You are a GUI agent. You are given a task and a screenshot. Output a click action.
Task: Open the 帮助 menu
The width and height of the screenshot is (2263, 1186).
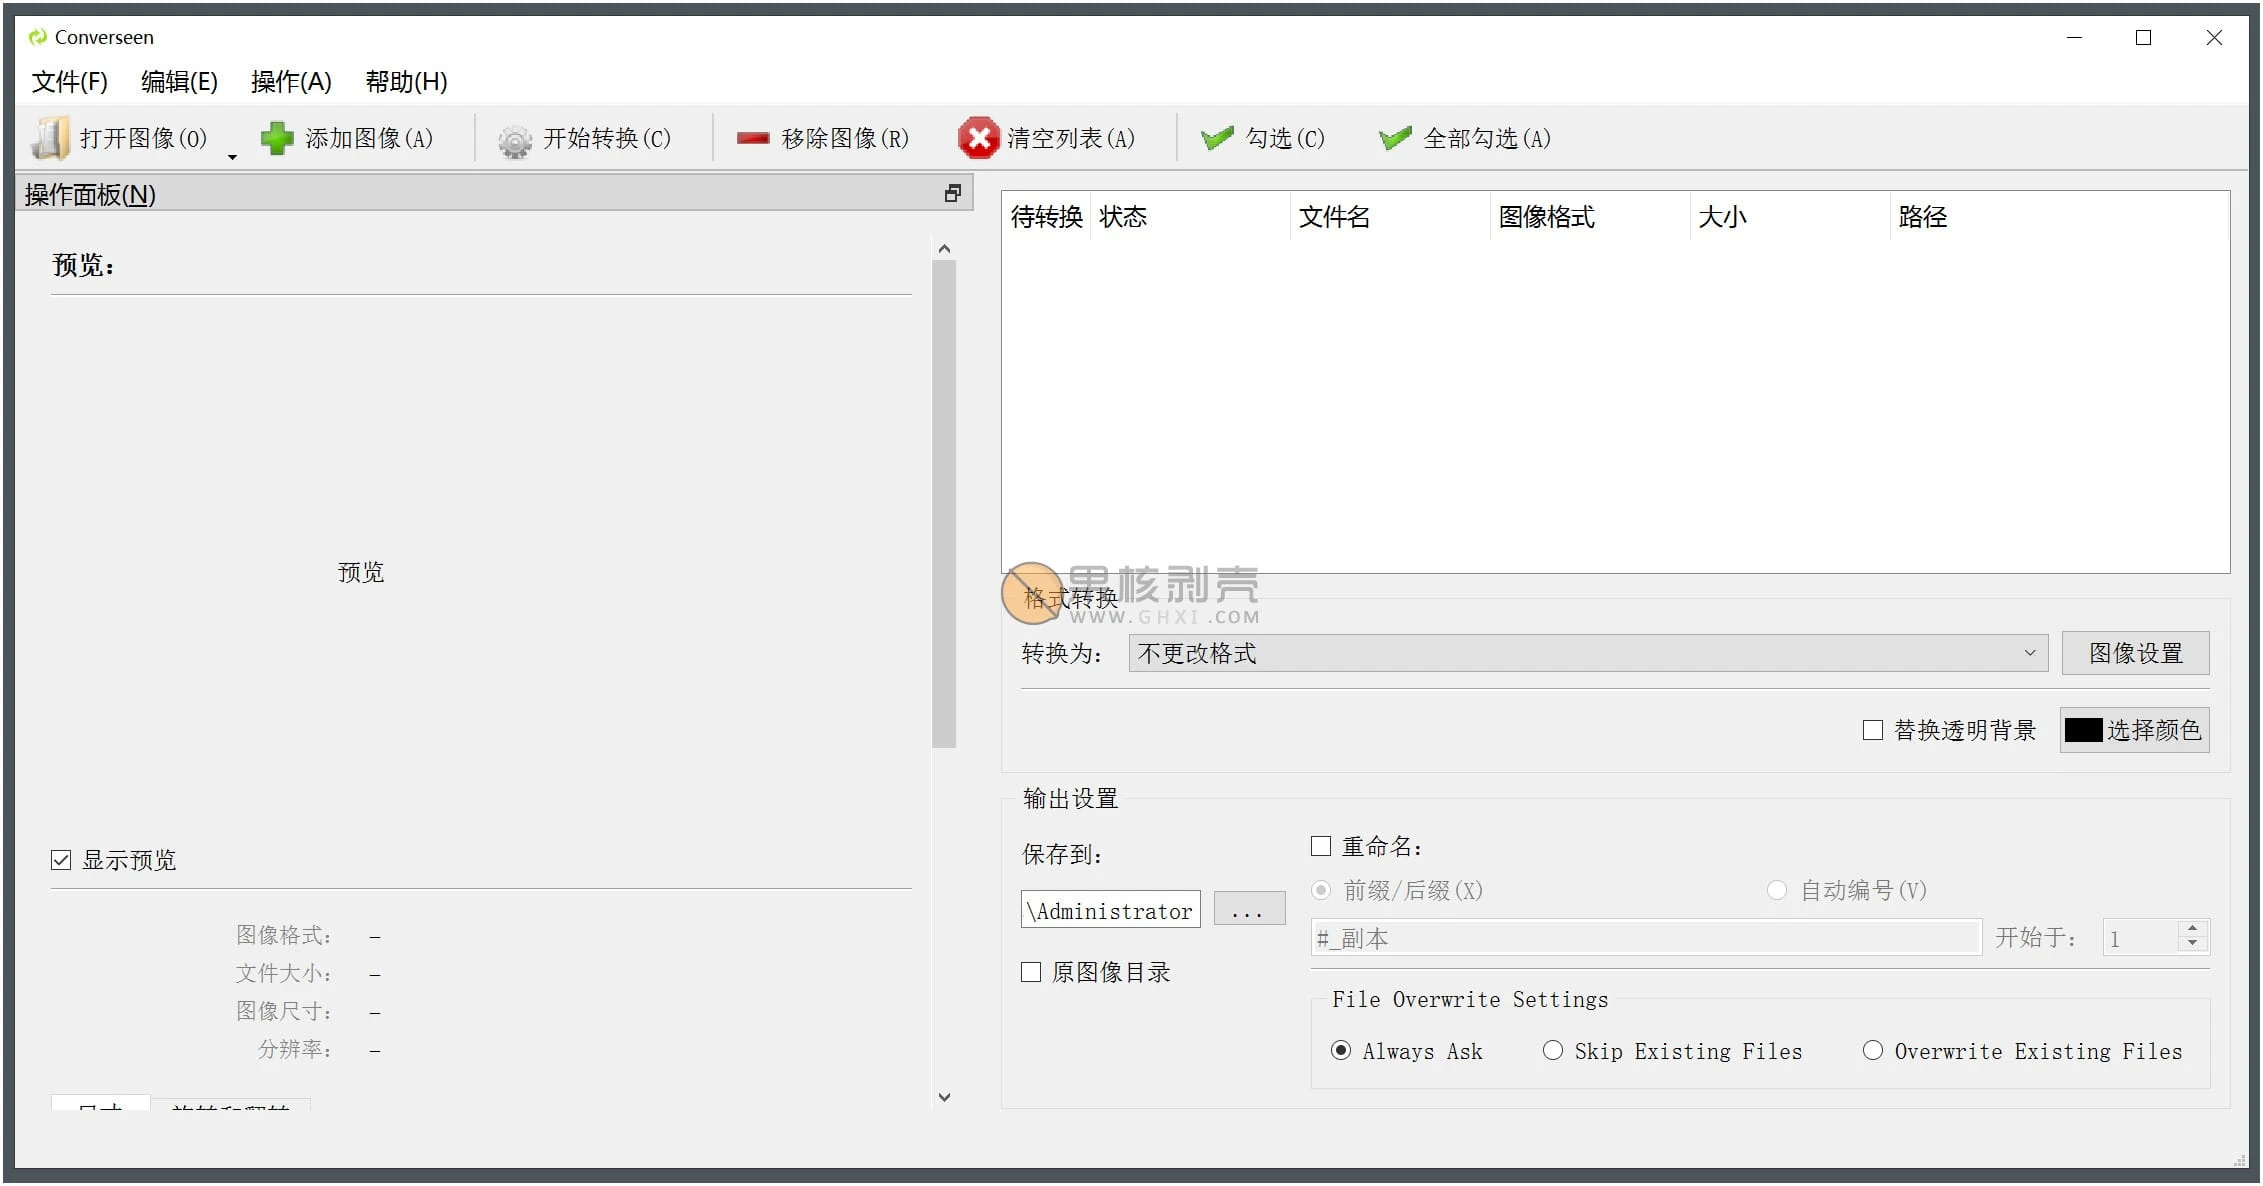point(404,81)
